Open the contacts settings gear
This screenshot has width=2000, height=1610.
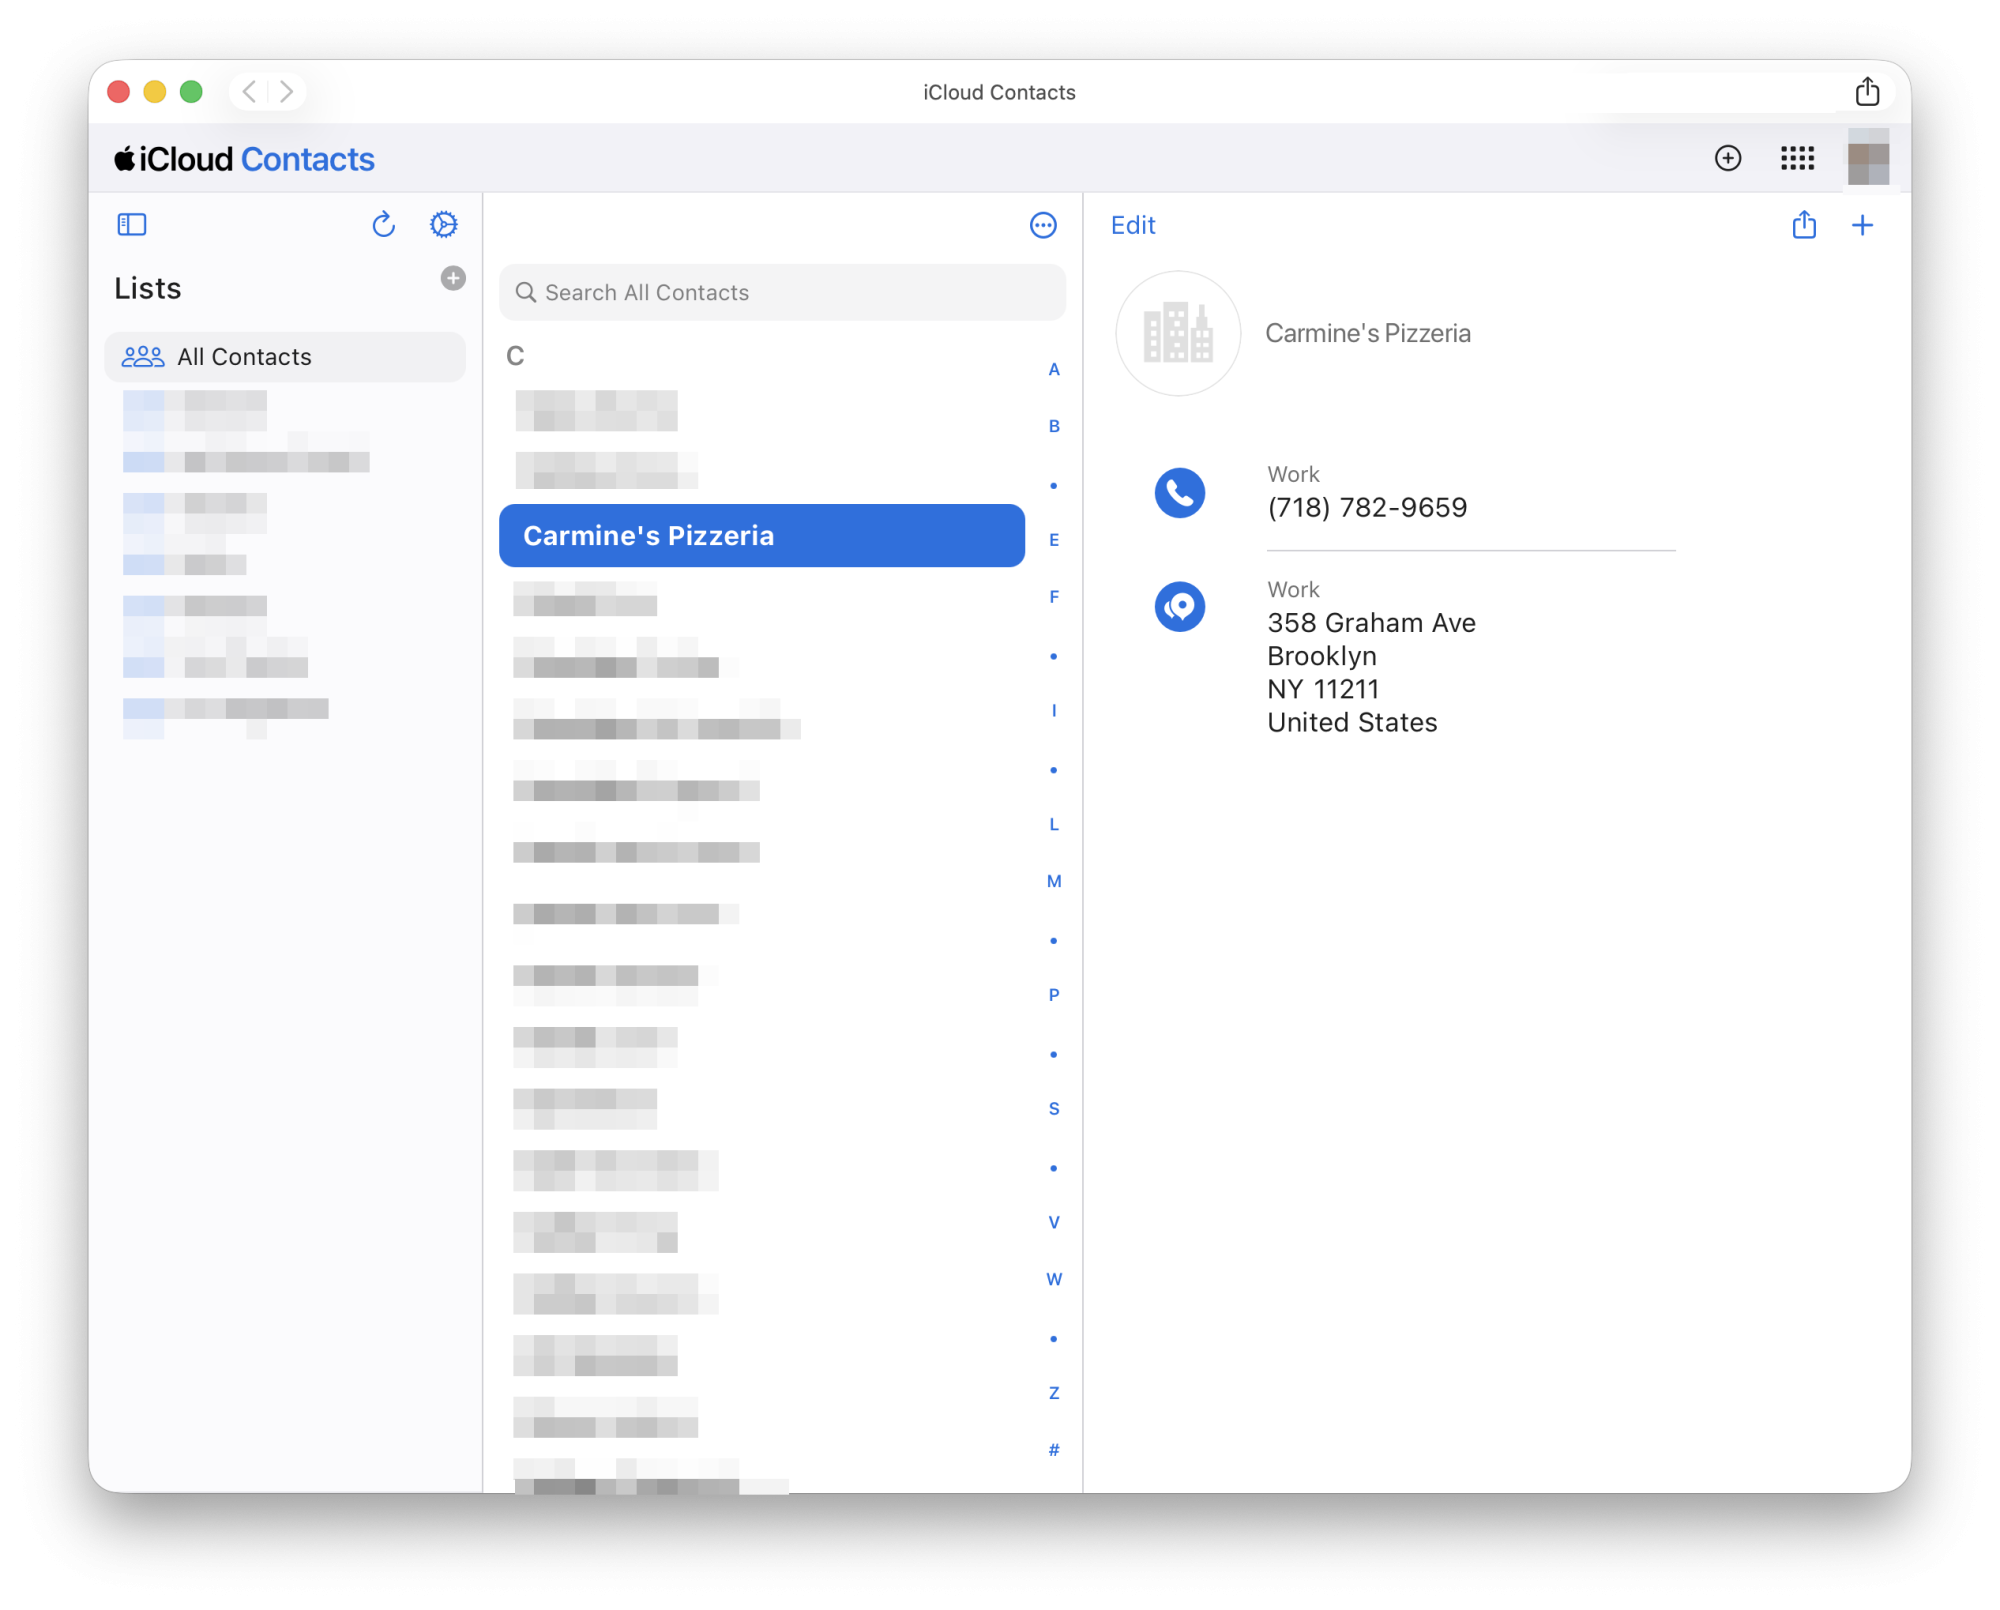444,225
